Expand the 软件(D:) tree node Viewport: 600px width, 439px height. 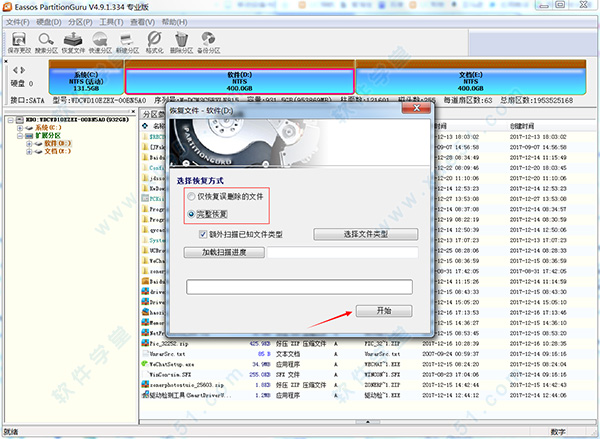(29, 144)
